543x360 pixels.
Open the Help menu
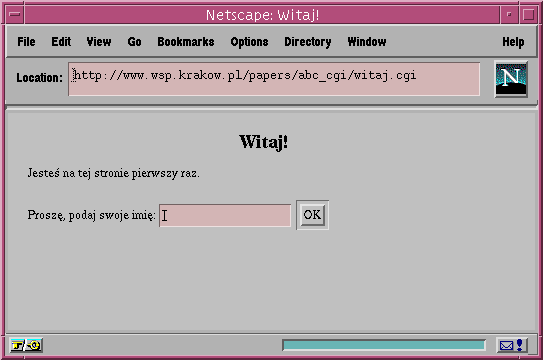(513, 42)
